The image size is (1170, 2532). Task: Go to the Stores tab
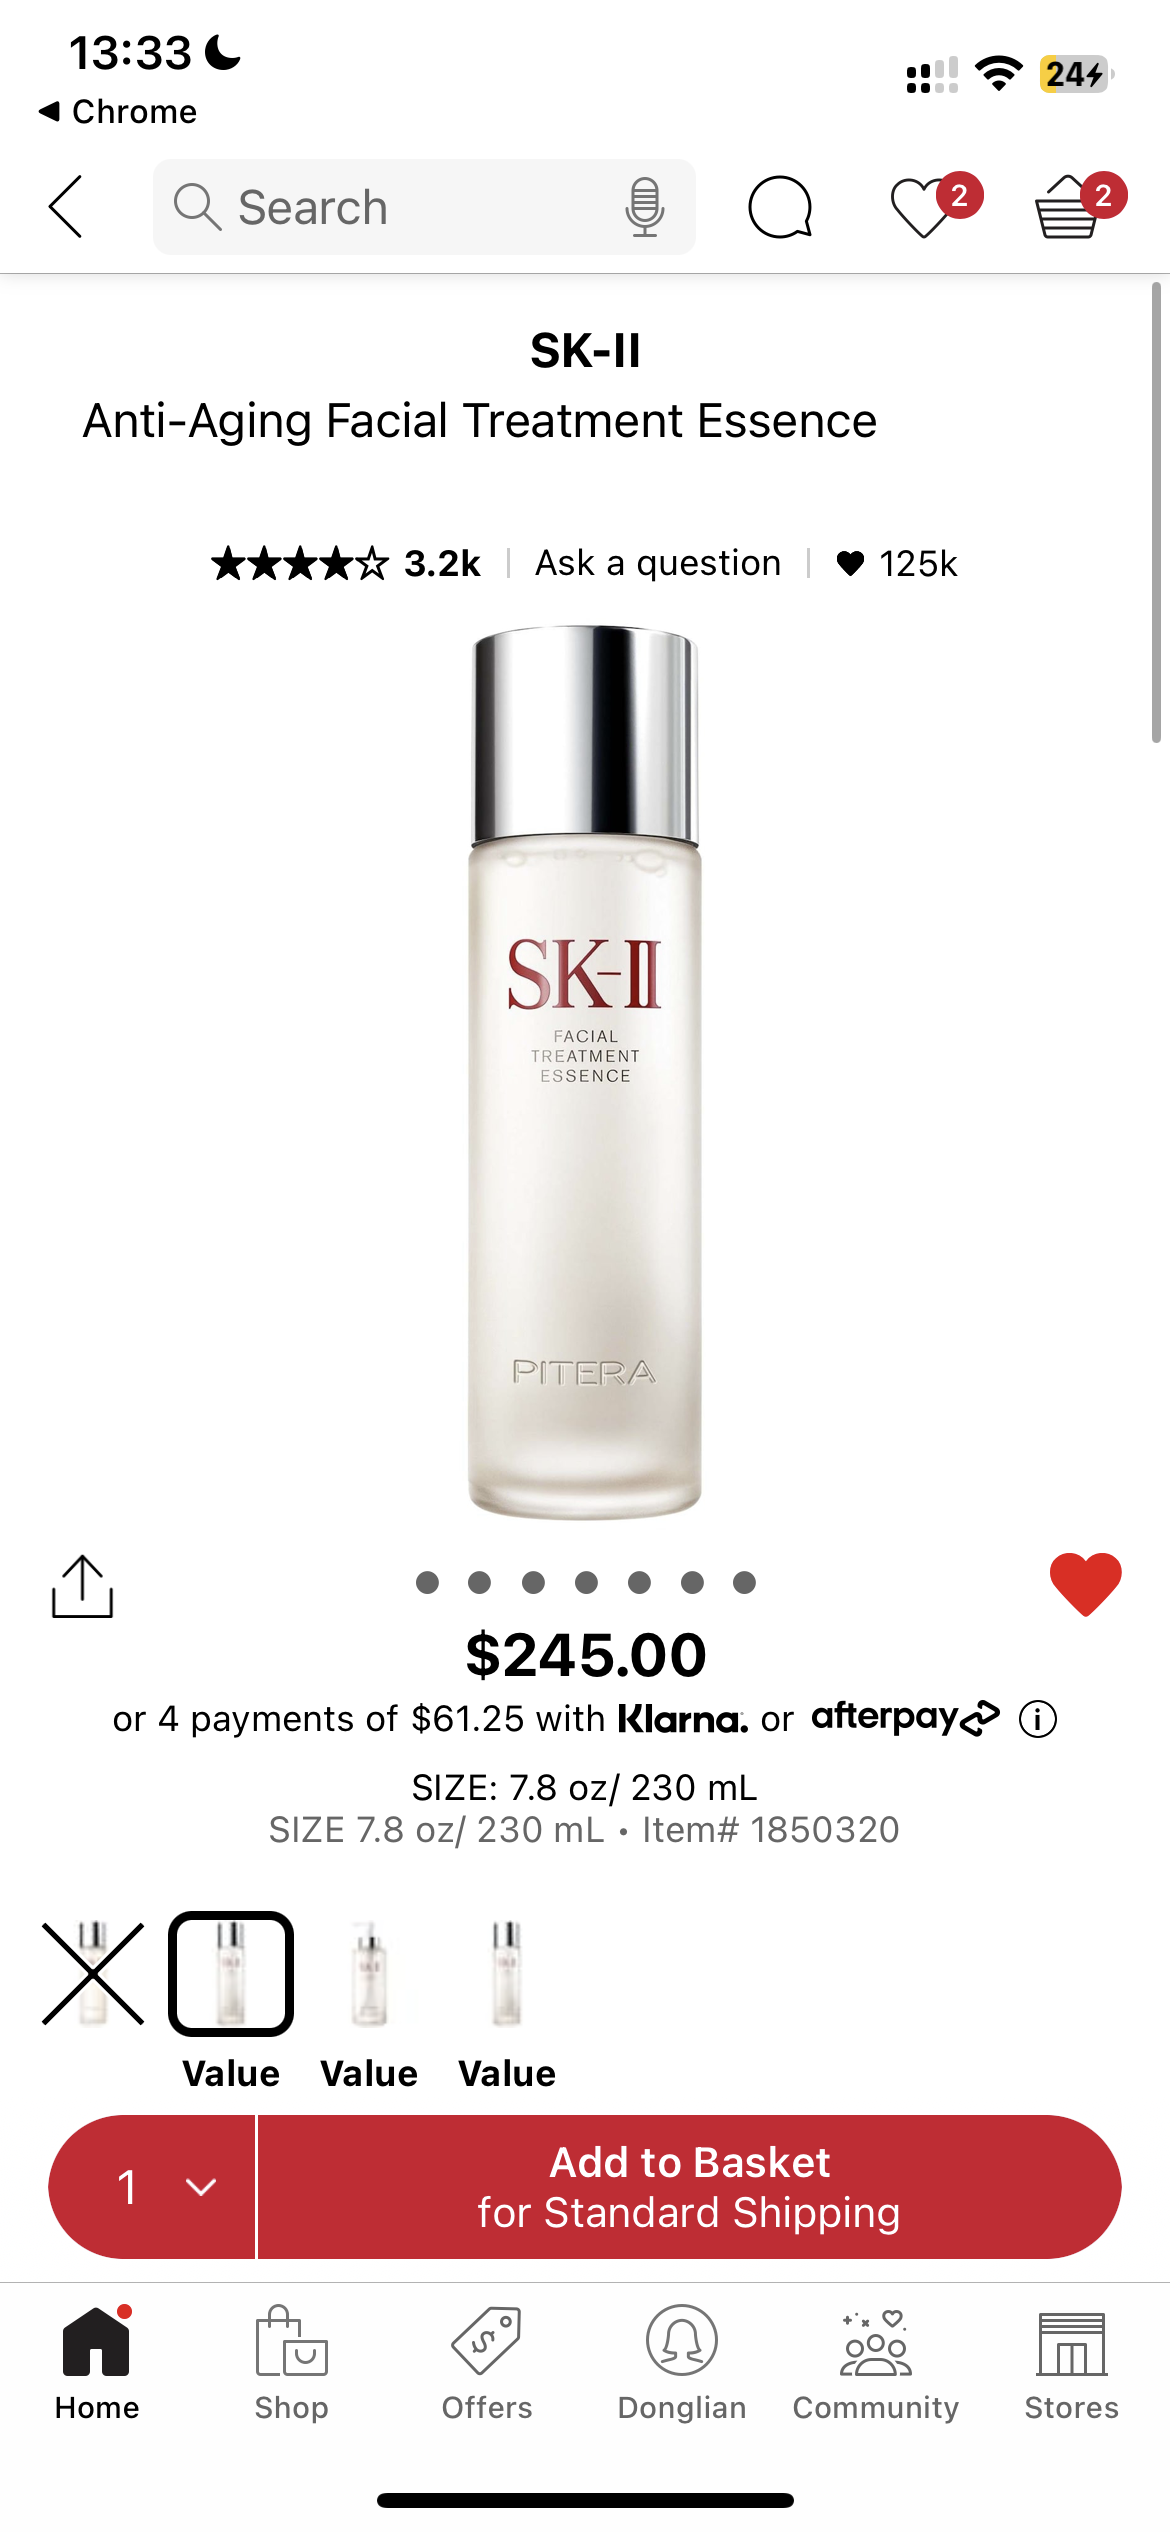coord(1071,2364)
